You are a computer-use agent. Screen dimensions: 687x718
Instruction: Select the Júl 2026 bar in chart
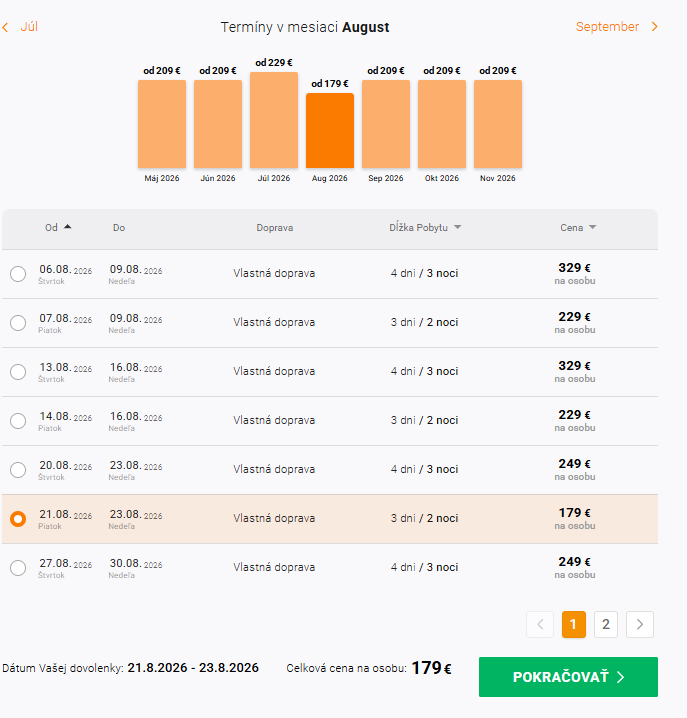click(x=274, y=121)
